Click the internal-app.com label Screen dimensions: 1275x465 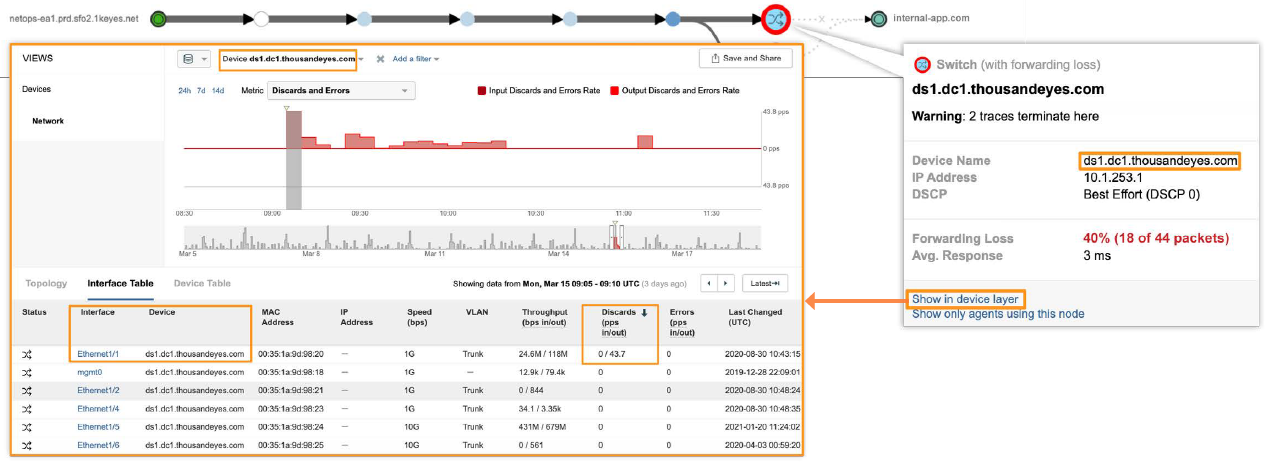tap(931, 18)
